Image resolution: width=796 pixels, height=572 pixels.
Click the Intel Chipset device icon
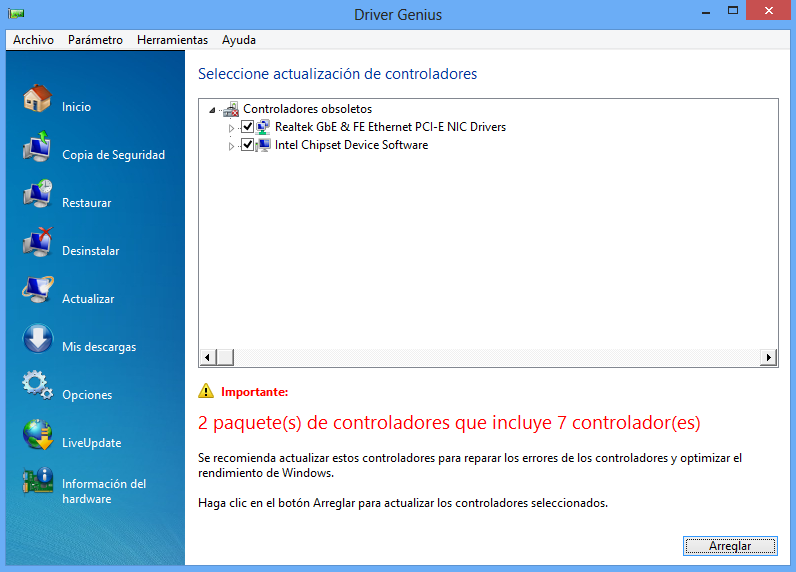tap(263, 145)
